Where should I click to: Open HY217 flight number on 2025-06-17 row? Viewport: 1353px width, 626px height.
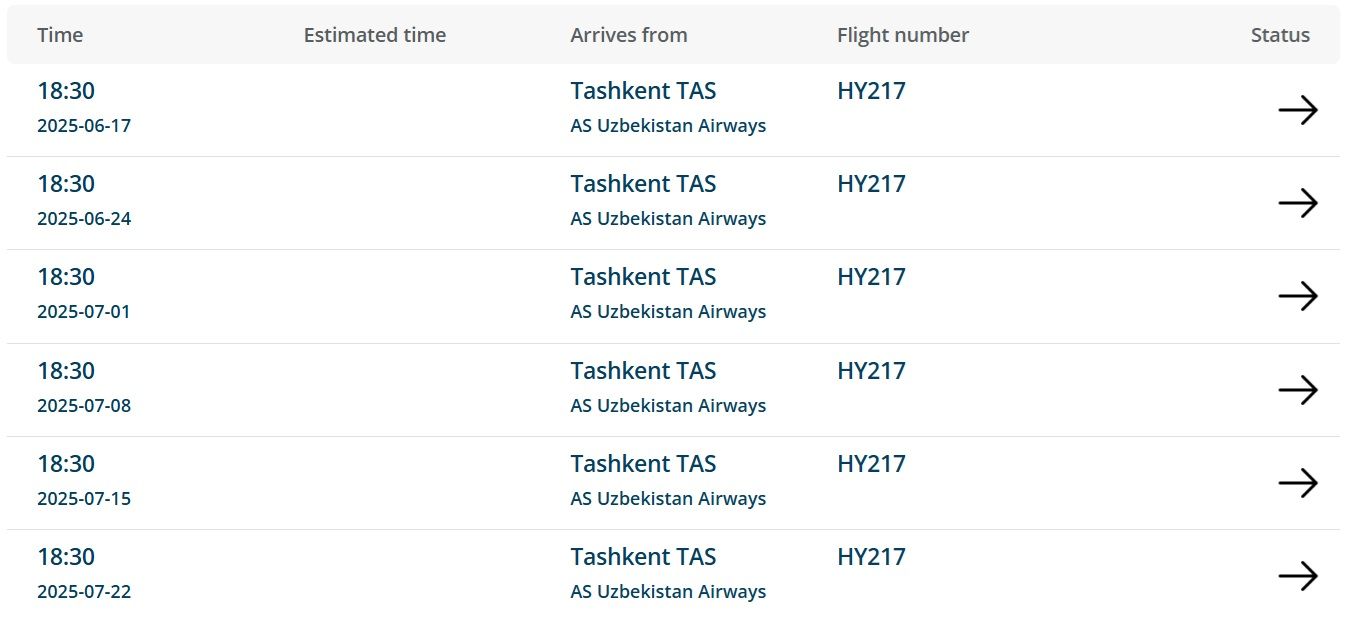click(871, 91)
